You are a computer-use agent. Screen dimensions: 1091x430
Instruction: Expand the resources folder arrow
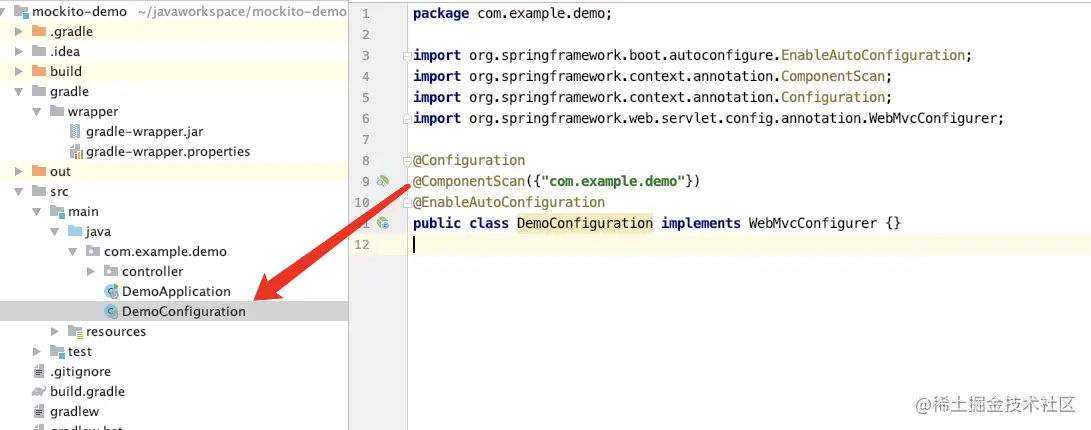click(x=55, y=332)
